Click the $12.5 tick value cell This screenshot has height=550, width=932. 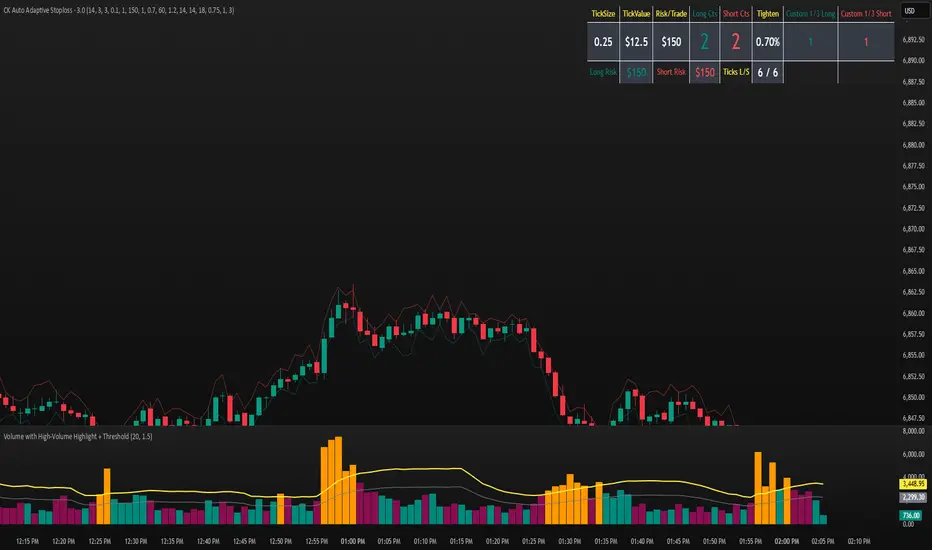pos(636,42)
